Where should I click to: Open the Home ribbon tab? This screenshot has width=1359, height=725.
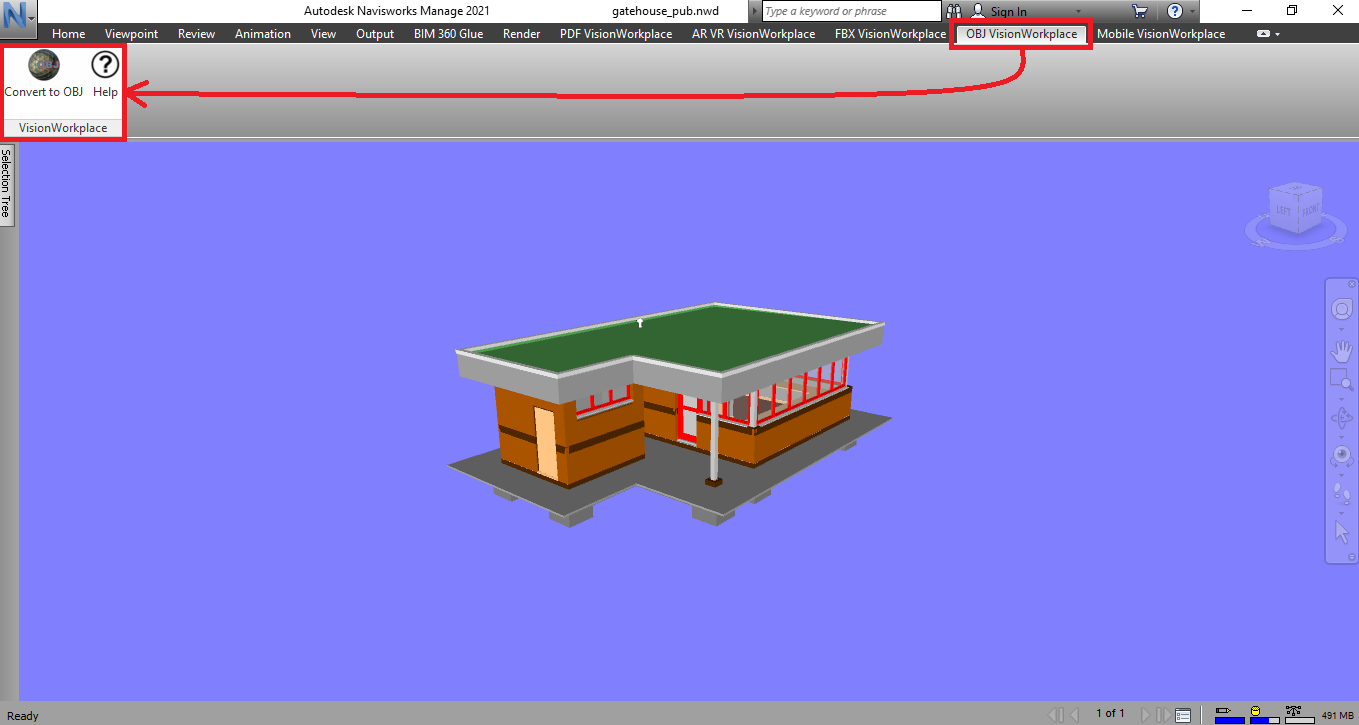coord(69,34)
